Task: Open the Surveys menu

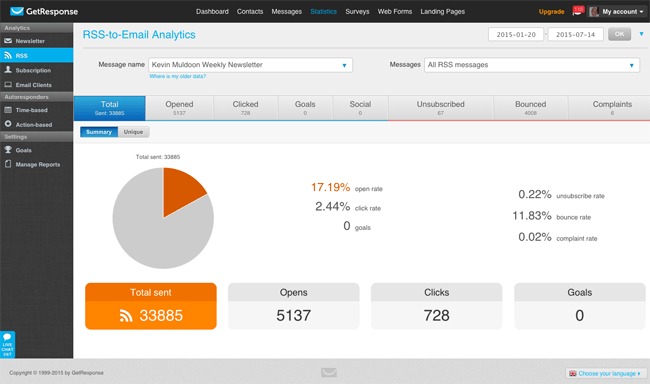Action: (x=357, y=12)
